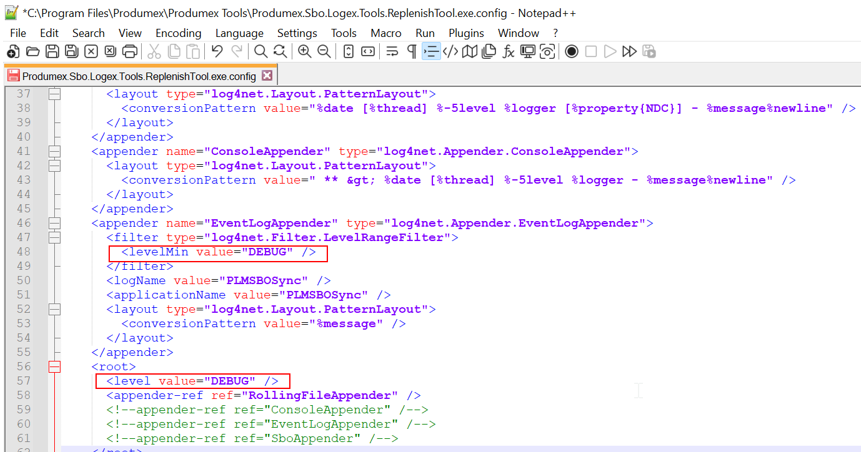Close the ReplenishTool.exe.config tab

[267, 75]
